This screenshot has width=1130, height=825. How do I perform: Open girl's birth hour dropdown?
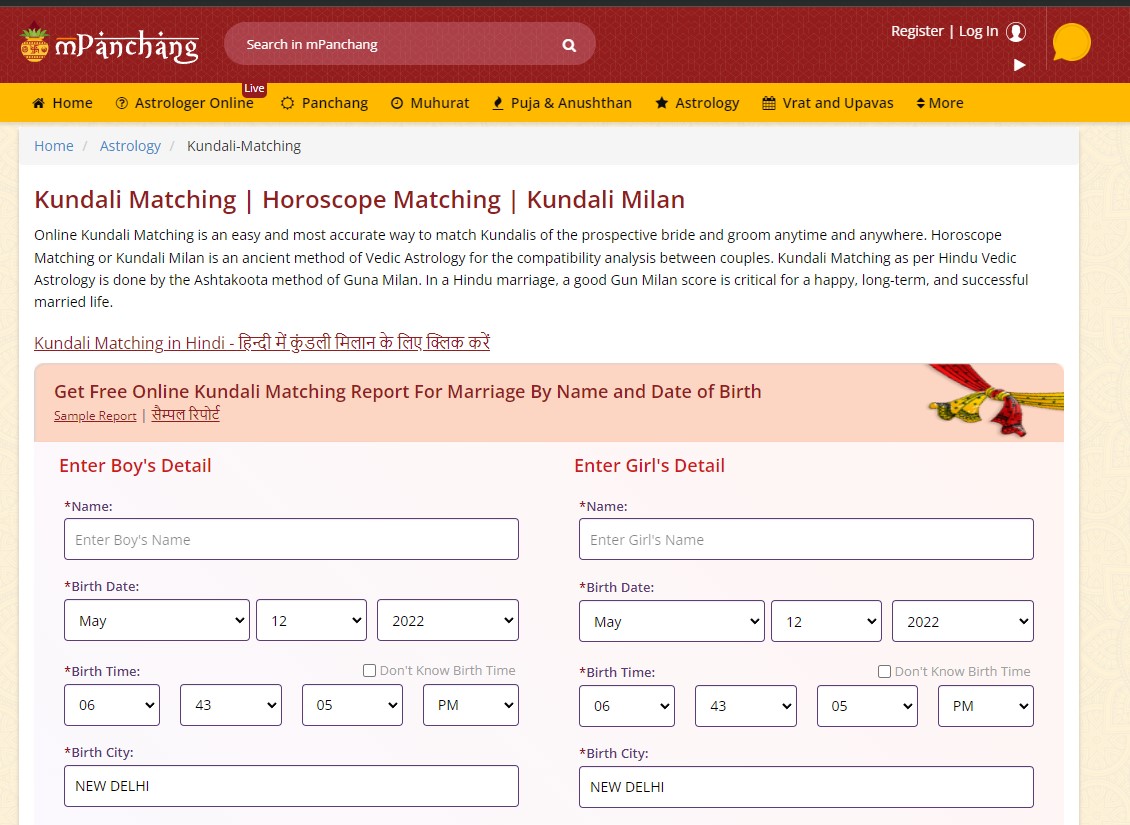(x=626, y=706)
